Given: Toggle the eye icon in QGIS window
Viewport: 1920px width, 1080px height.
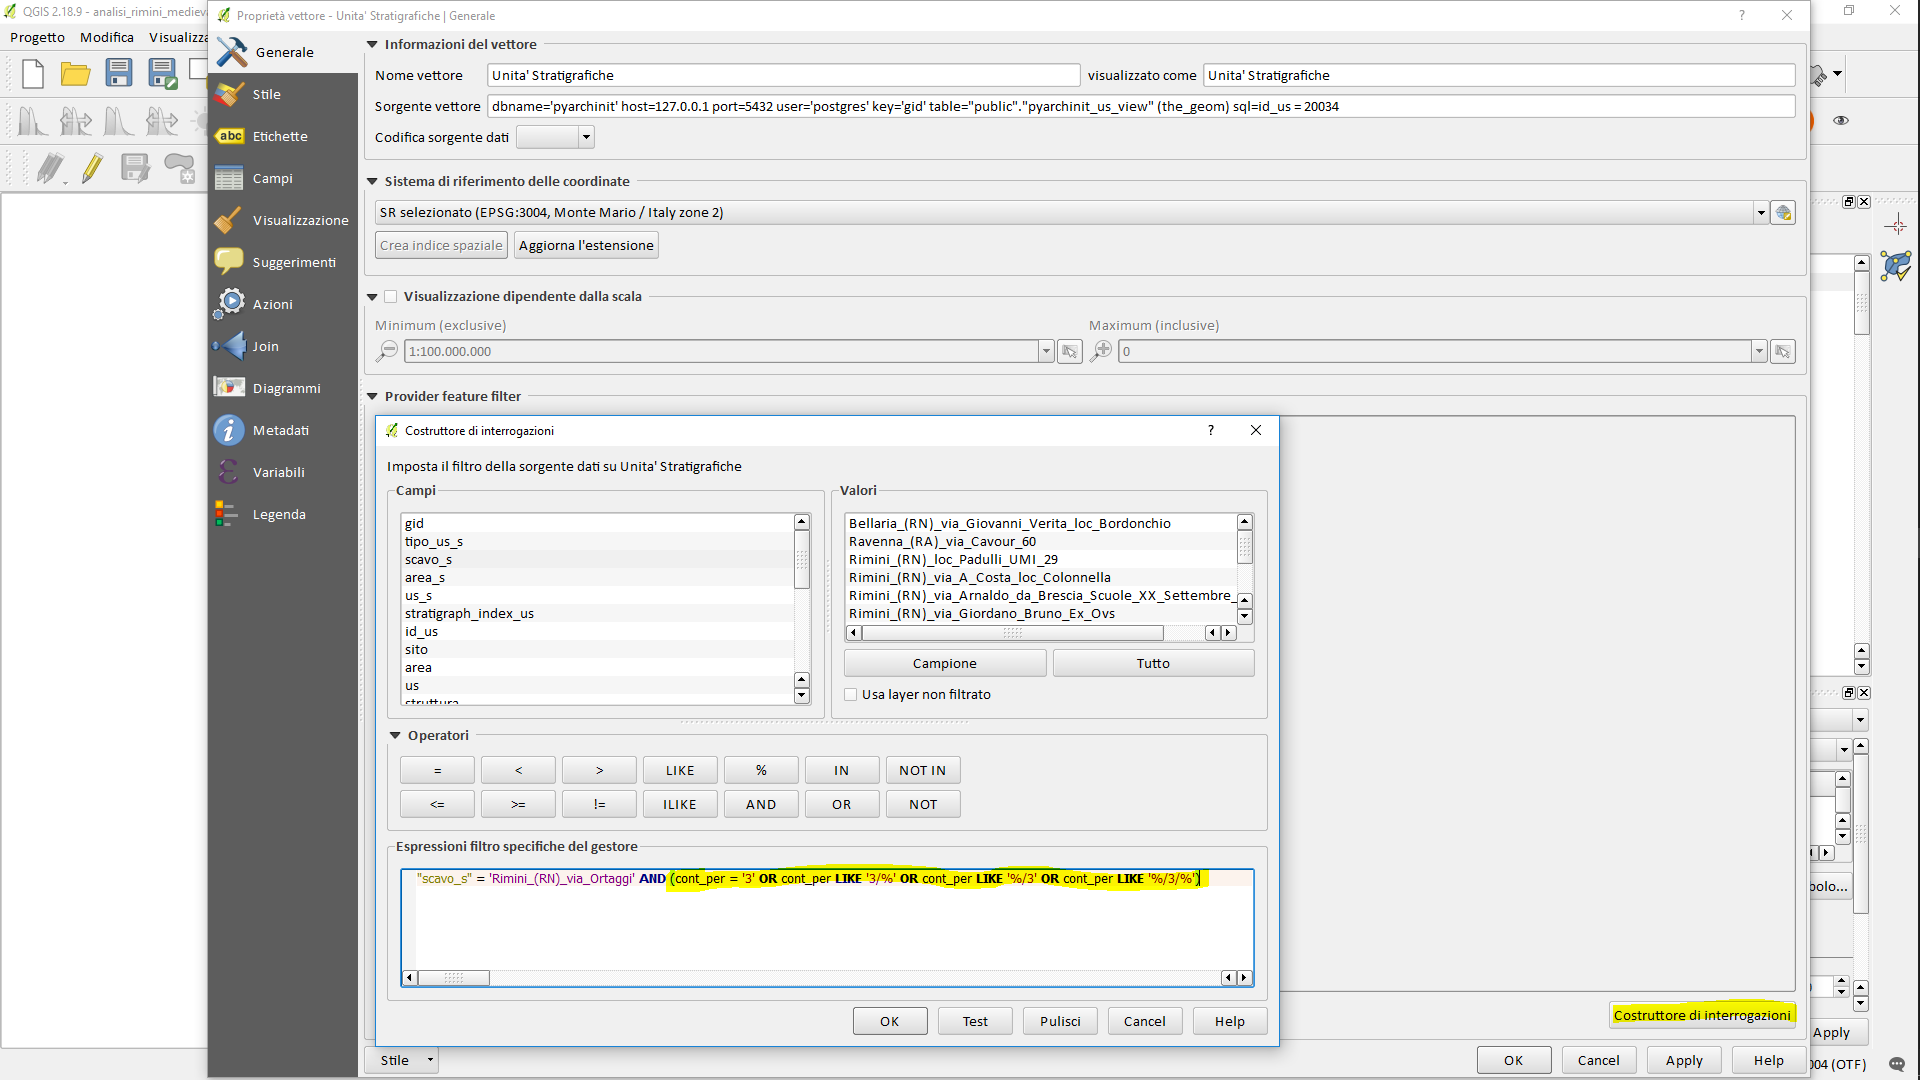Looking at the screenshot, I should (1841, 120).
